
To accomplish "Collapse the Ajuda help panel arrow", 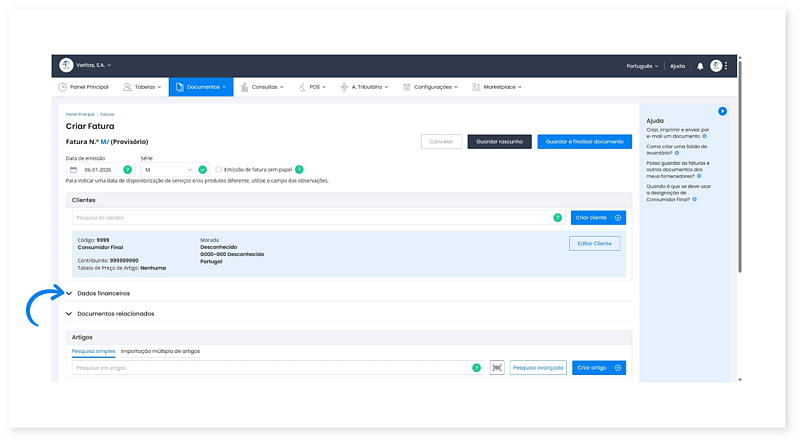I will (722, 111).
